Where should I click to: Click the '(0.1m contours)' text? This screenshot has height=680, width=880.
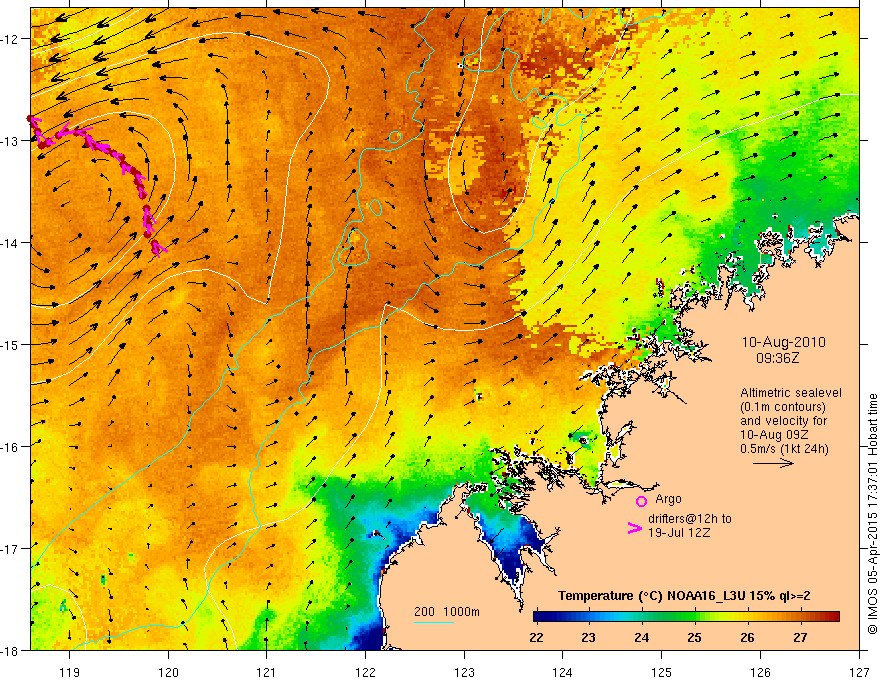click(x=783, y=407)
